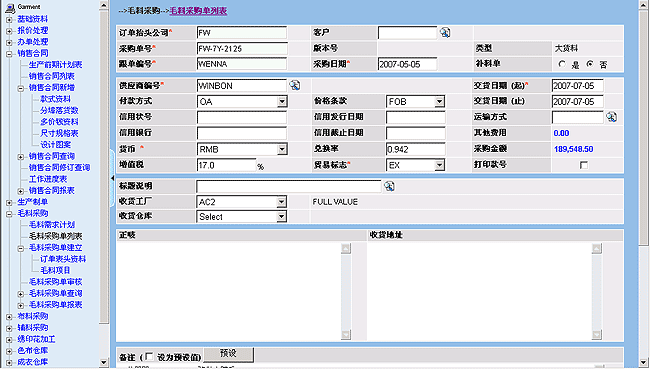Expand the 色布仓库 tree node

click(x=9, y=351)
